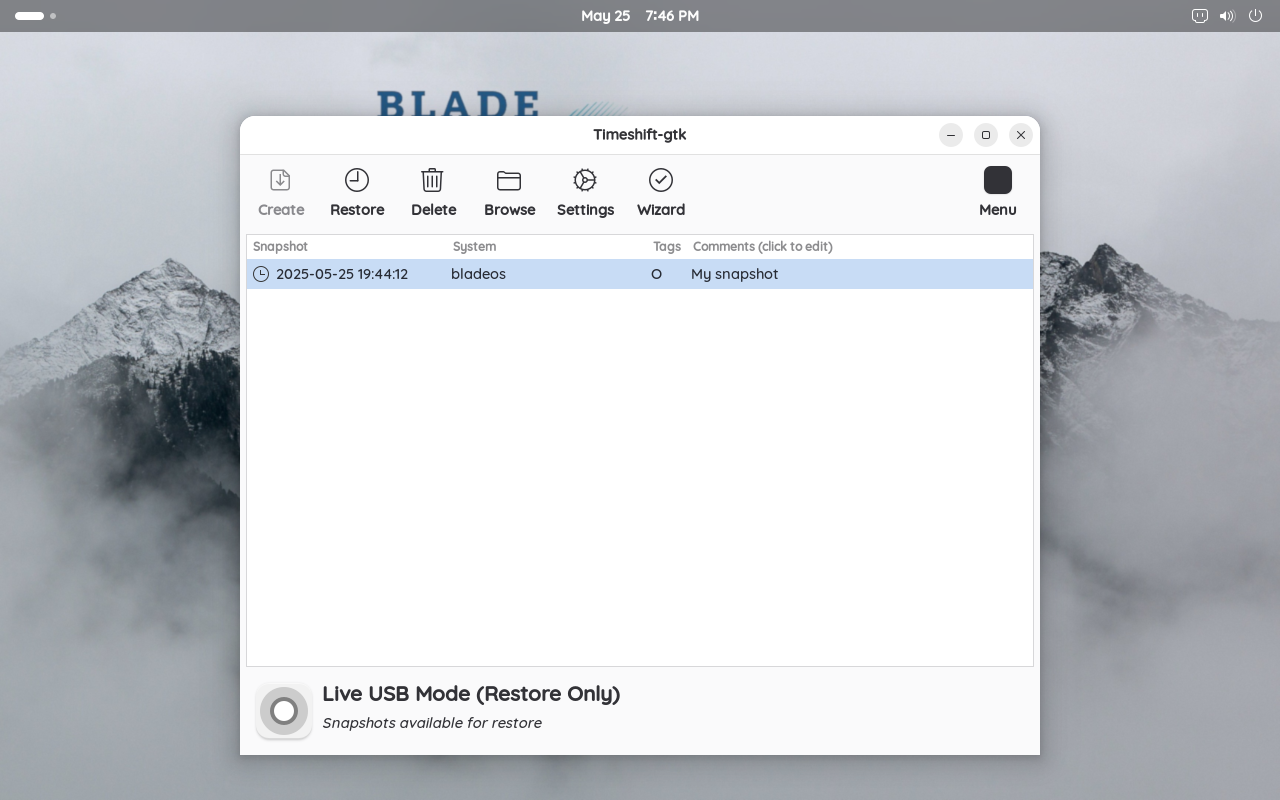The width and height of the screenshot is (1280, 800).
Task: Click the O tag of the snapshot
Action: 657,274
